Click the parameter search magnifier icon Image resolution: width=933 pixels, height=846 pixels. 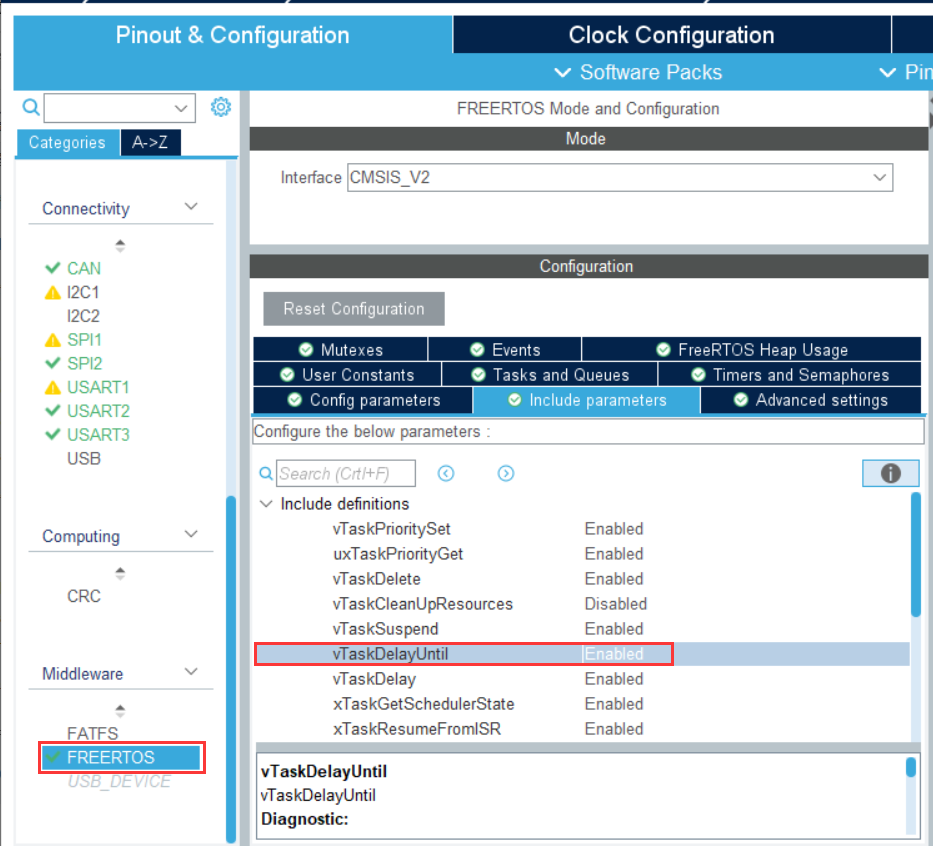click(266, 474)
